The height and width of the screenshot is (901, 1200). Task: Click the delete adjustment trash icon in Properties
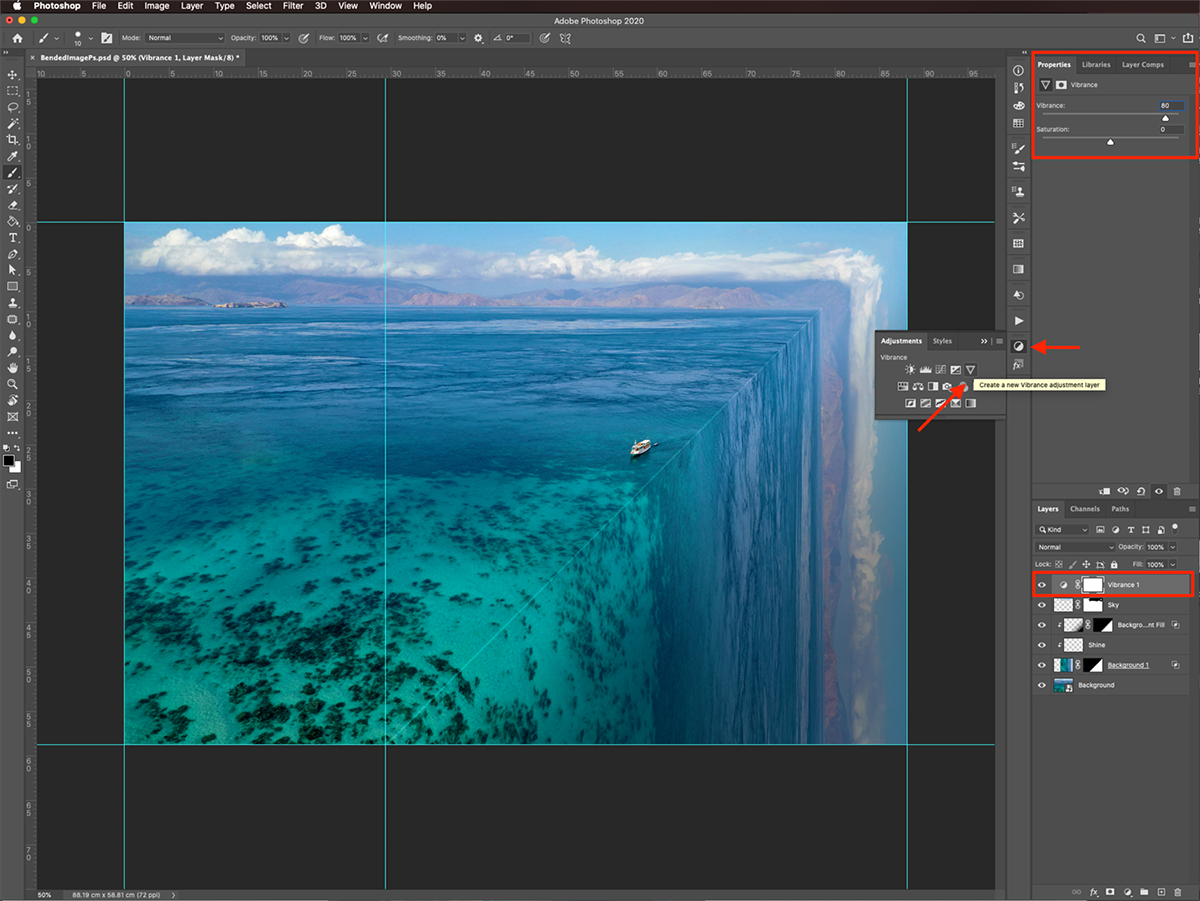[1176, 491]
